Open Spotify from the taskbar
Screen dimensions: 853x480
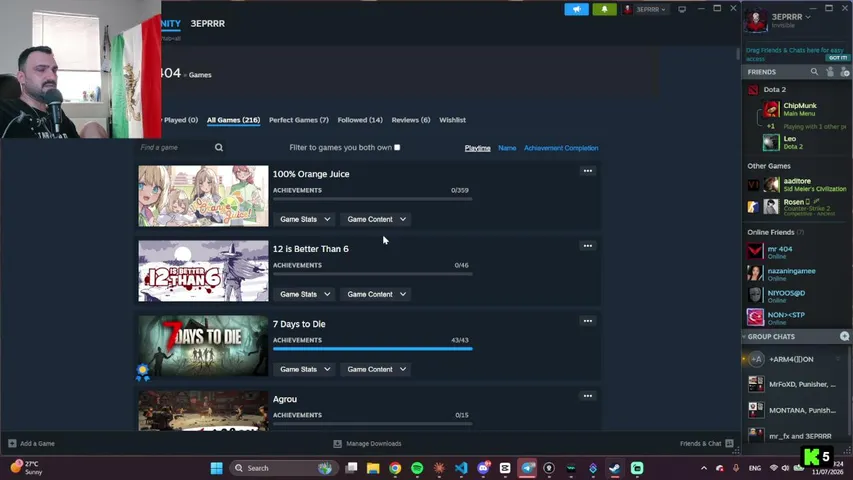tap(417, 468)
